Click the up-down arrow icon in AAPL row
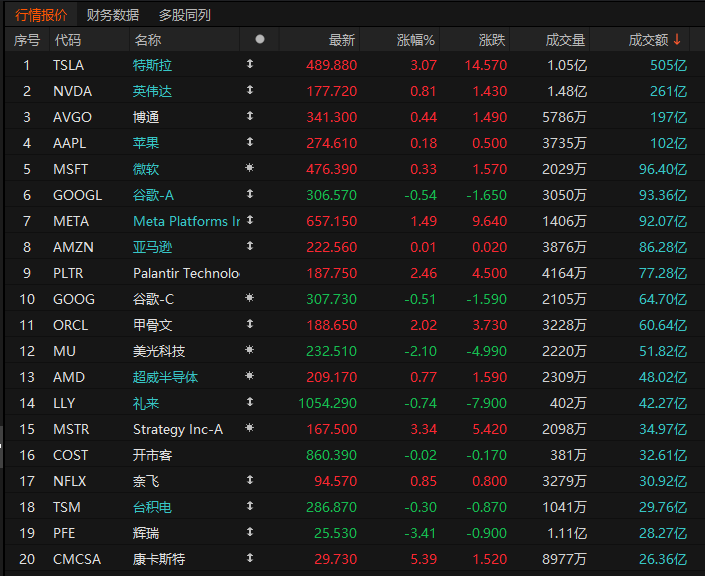Screen dimensions: 705x576 point(250,142)
